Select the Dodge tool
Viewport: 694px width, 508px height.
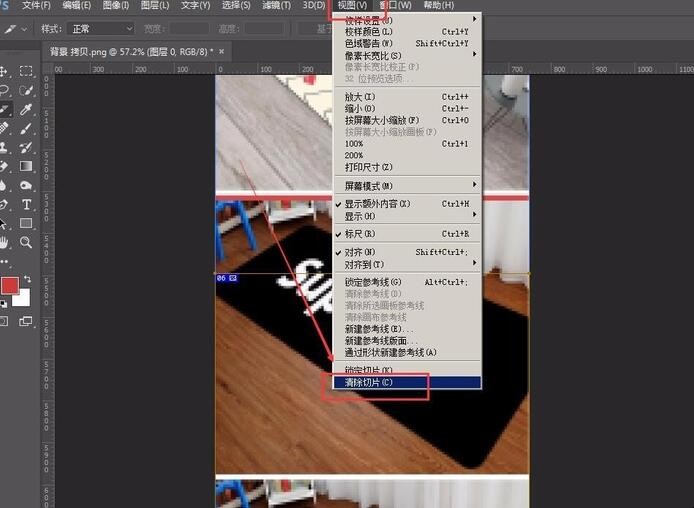pos(26,185)
